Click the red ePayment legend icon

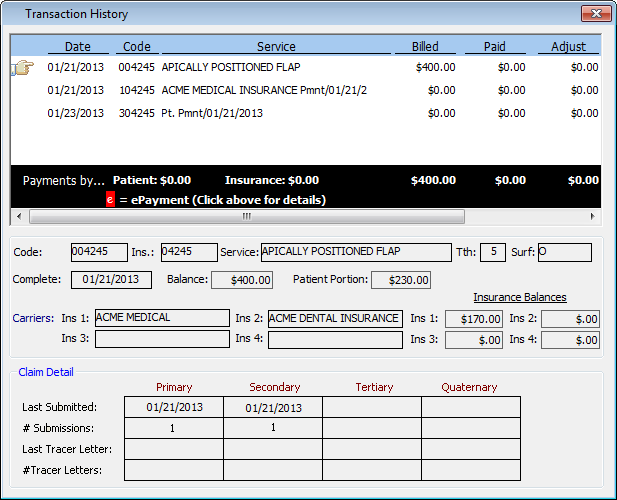pos(111,199)
